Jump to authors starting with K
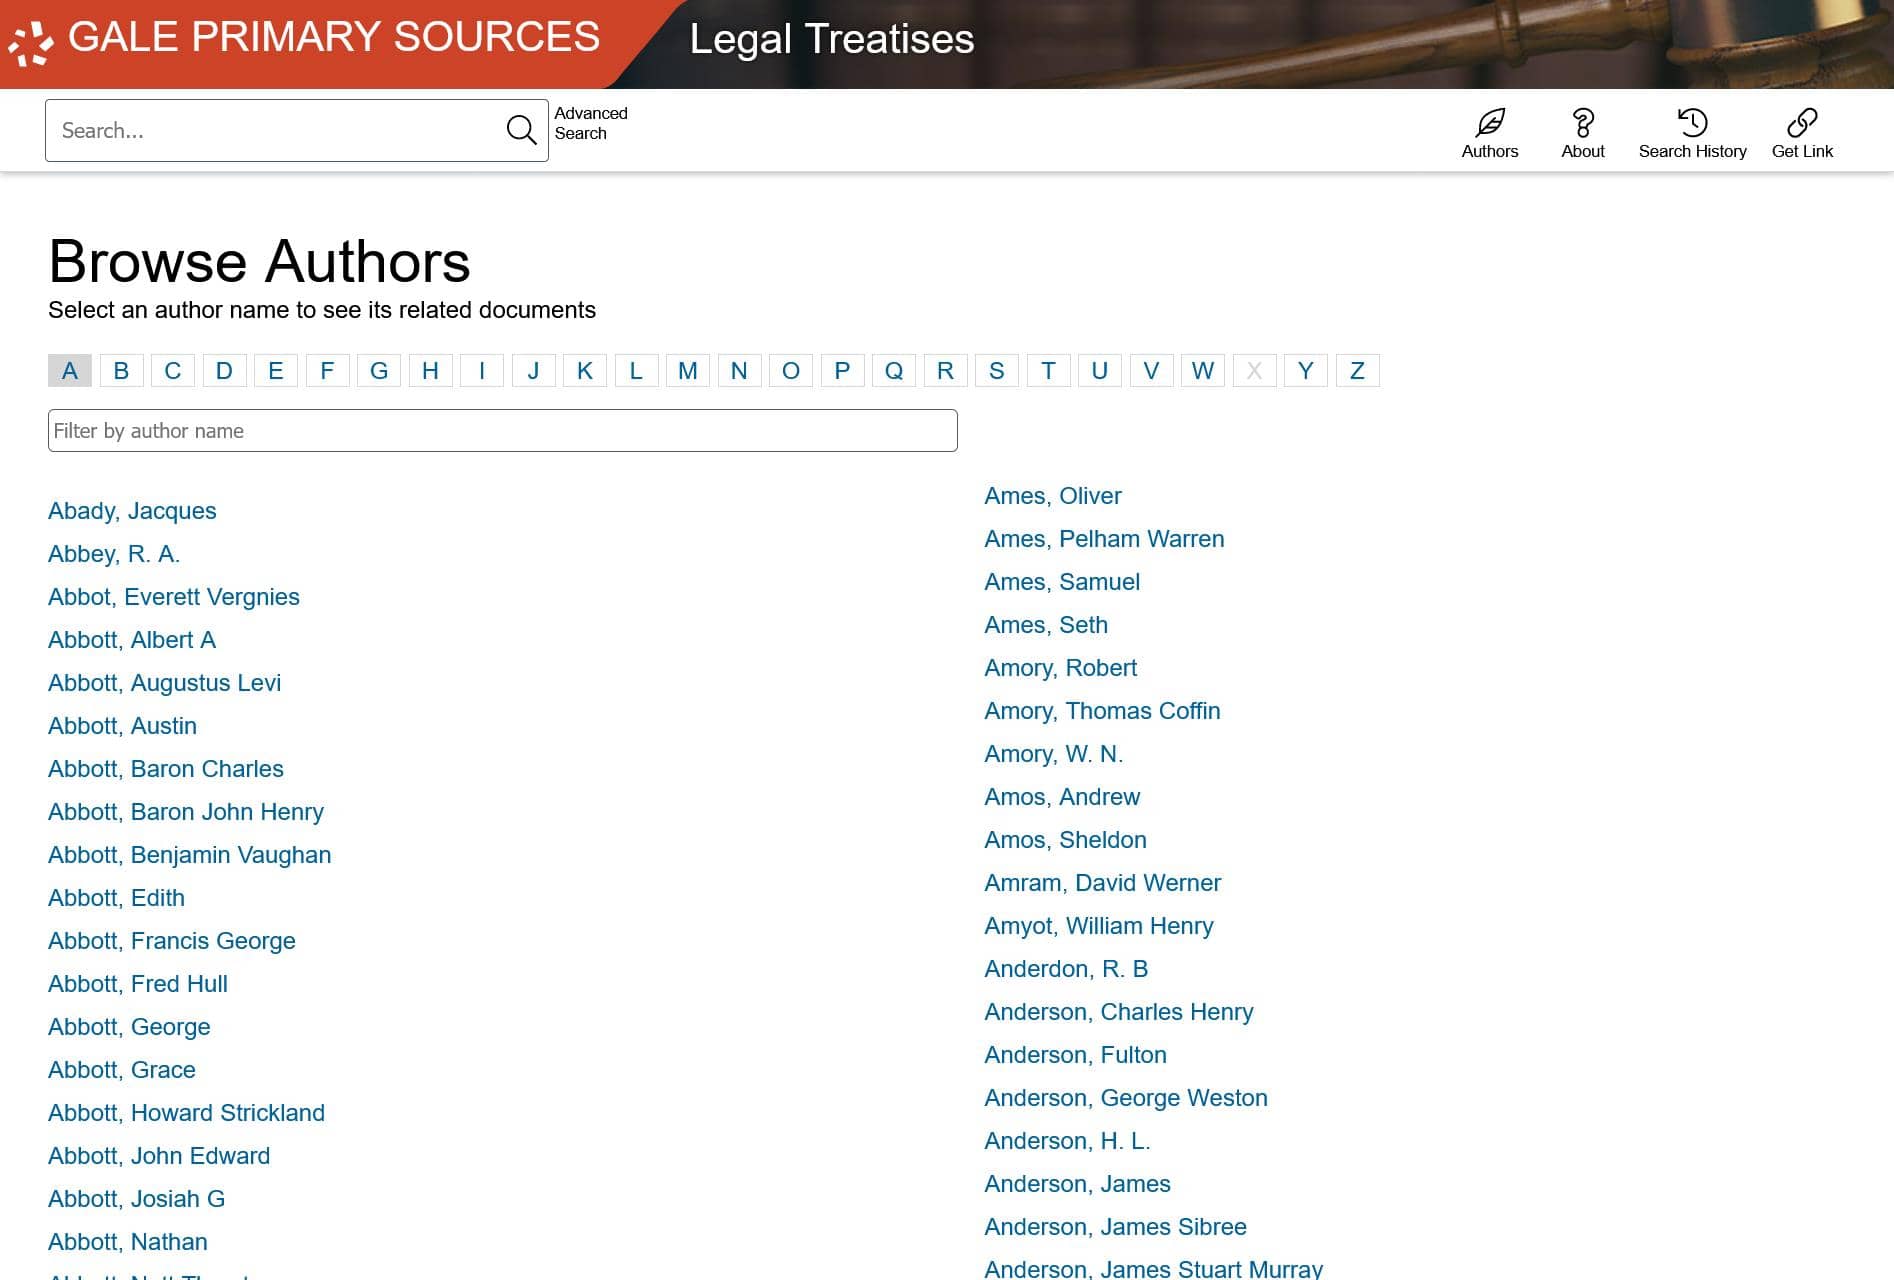1894x1280 pixels. [585, 371]
